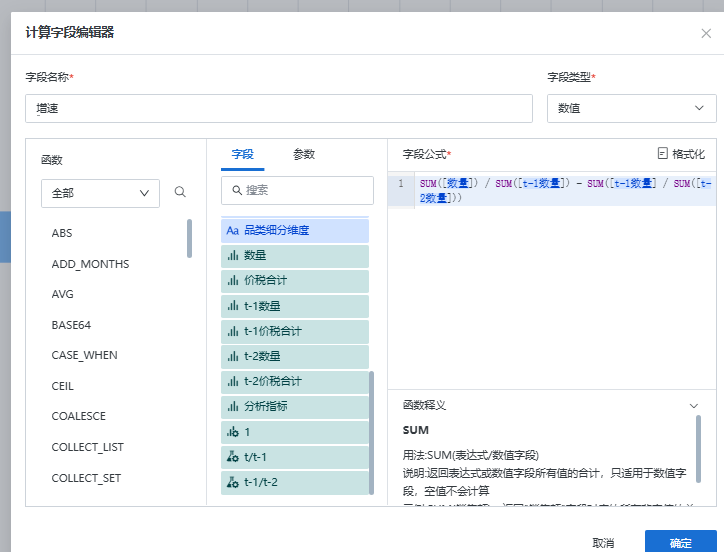The image size is (724, 552).
Task: Switch to the 字段 tab
Action: (242, 154)
